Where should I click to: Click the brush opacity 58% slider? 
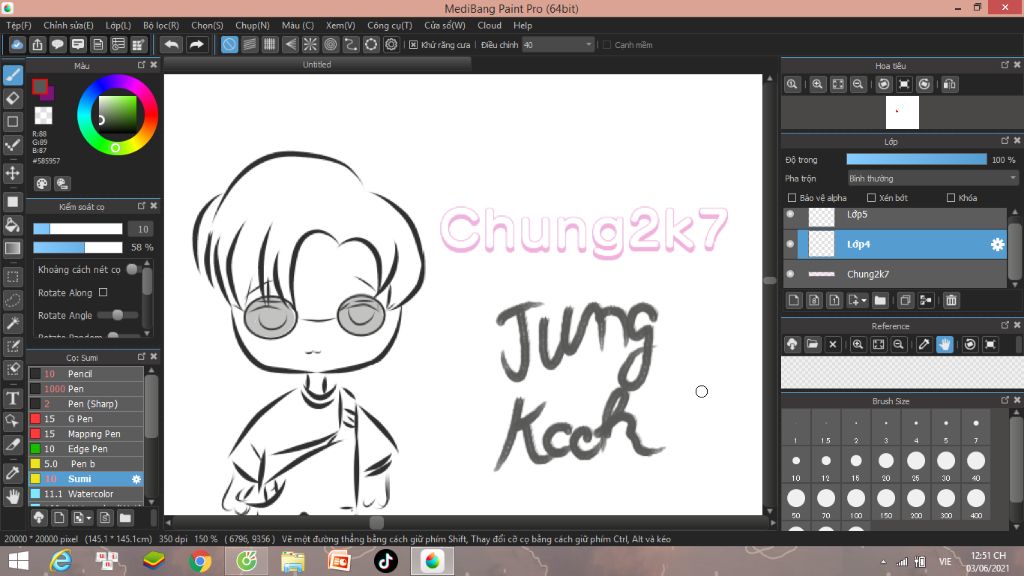pos(78,248)
